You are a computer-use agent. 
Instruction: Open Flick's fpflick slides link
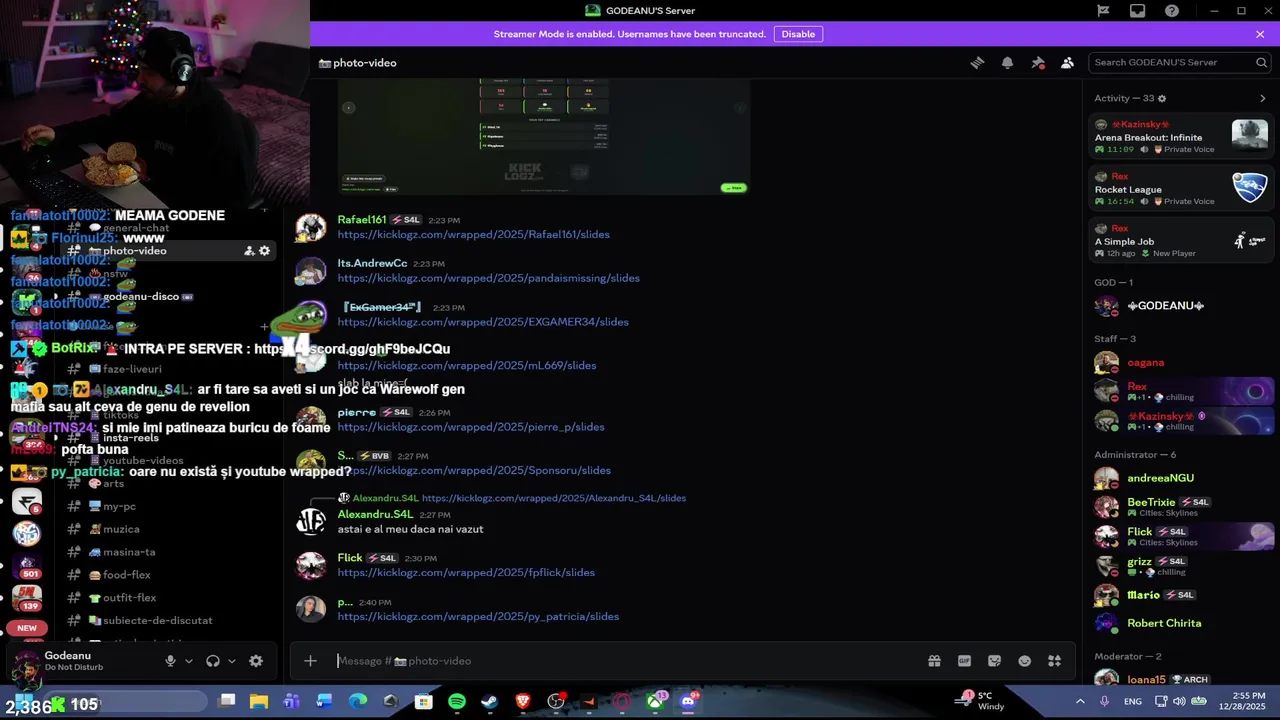pos(466,573)
